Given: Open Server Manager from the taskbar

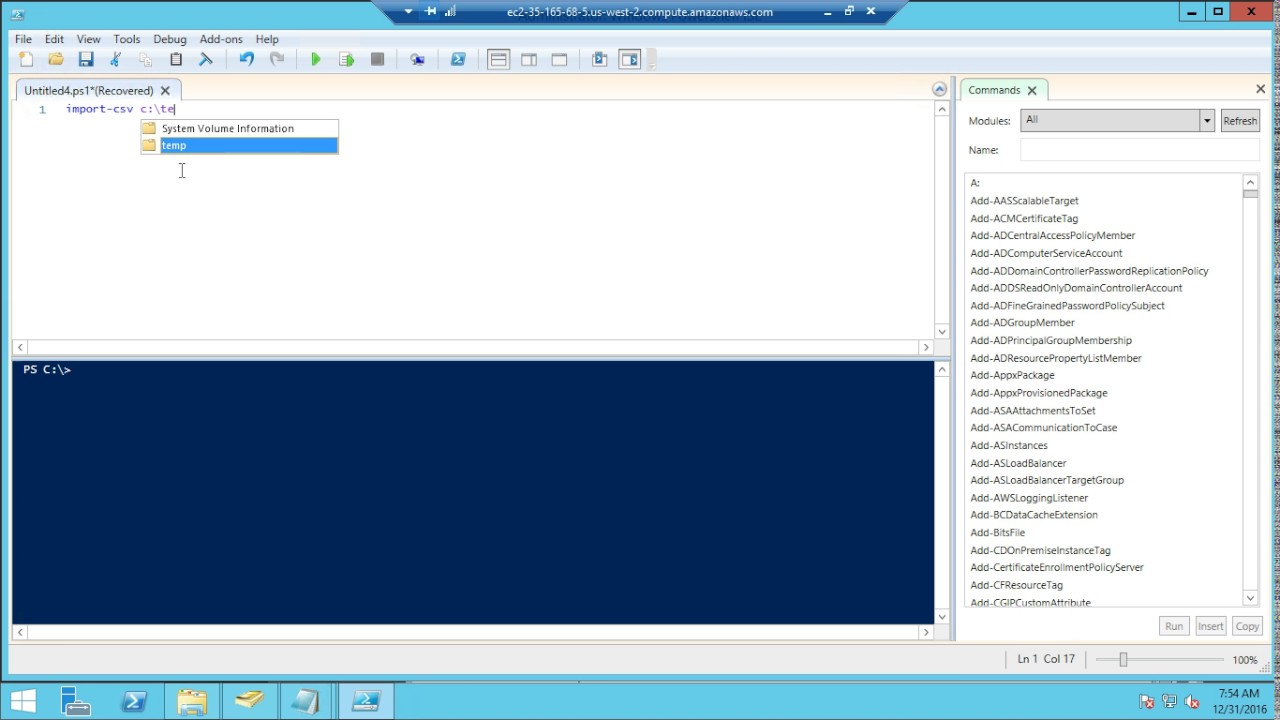Looking at the screenshot, I should point(74,700).
